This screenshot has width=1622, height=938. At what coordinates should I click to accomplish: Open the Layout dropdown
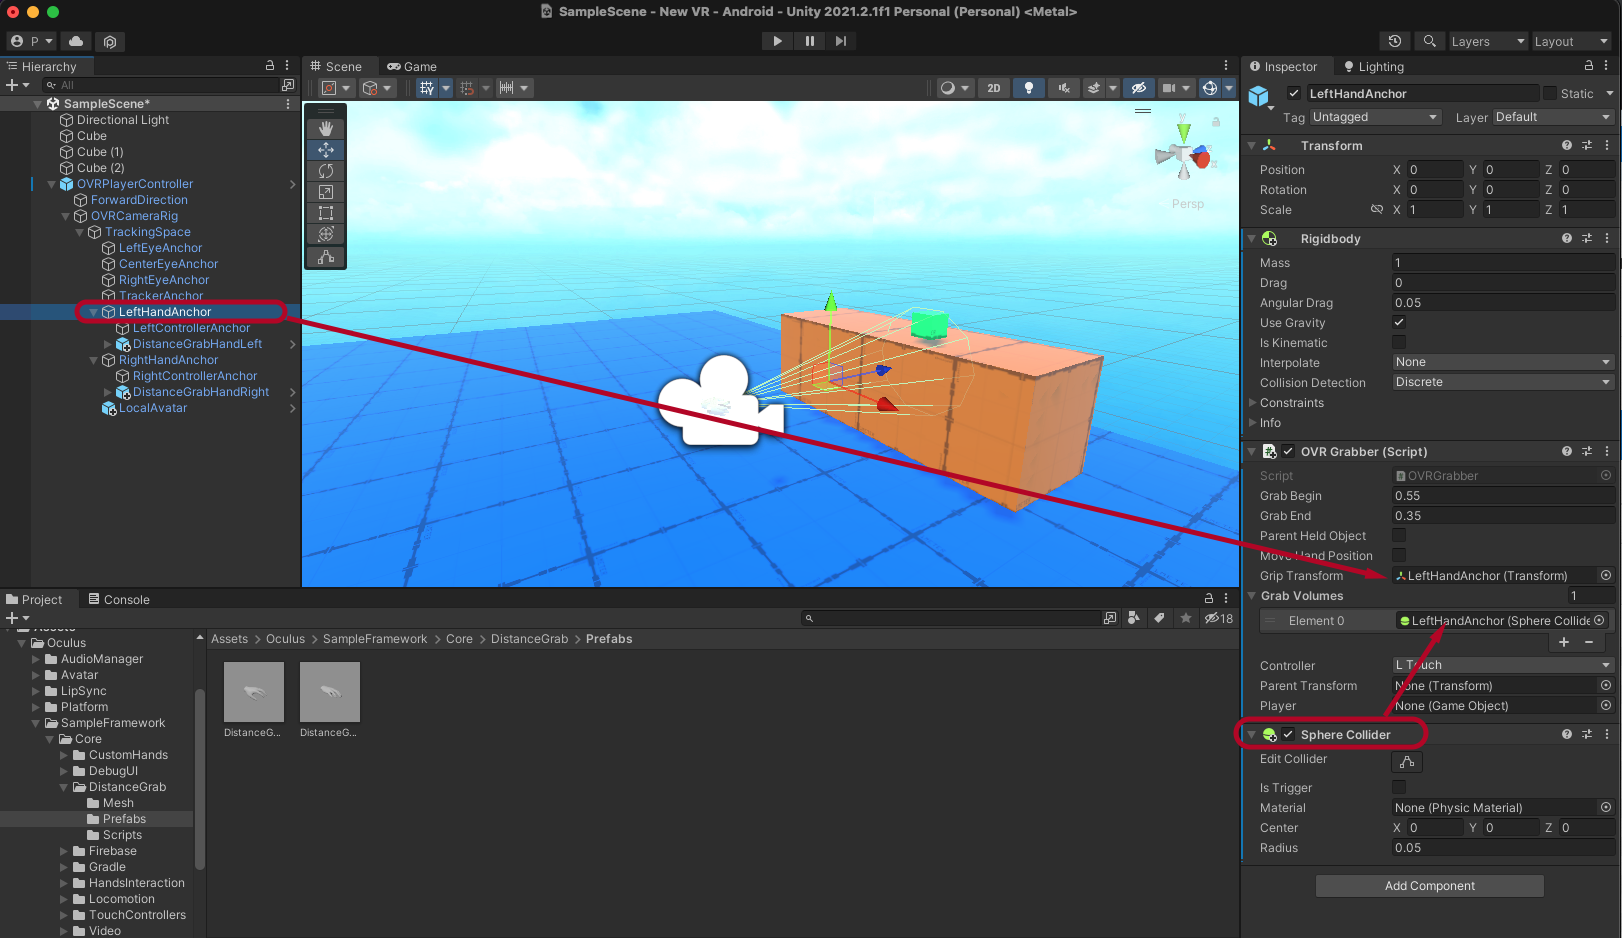click(x=1571, y=41)
